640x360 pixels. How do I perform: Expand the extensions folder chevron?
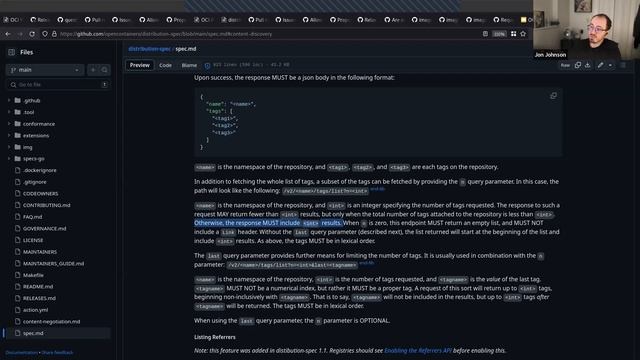(9, 136)
